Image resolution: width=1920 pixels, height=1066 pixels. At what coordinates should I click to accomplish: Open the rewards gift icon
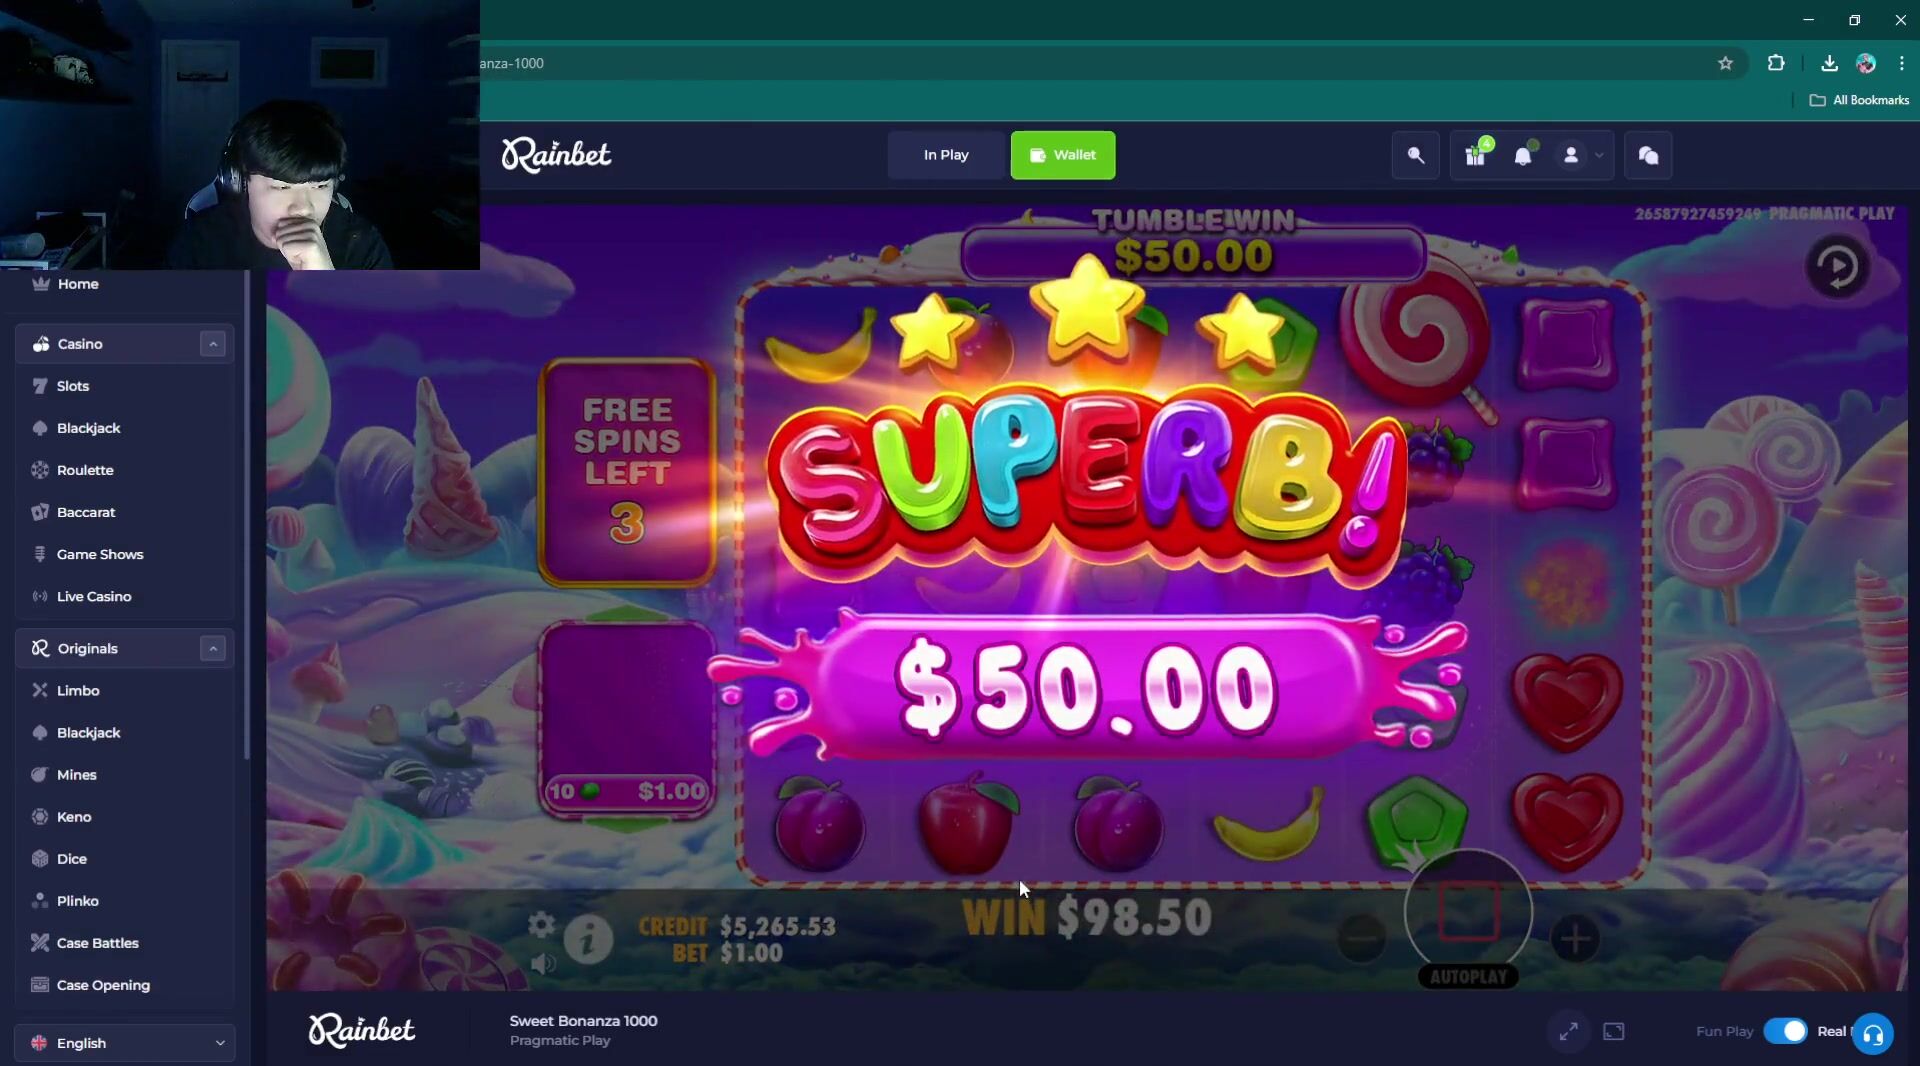(x=1475, y=155)
